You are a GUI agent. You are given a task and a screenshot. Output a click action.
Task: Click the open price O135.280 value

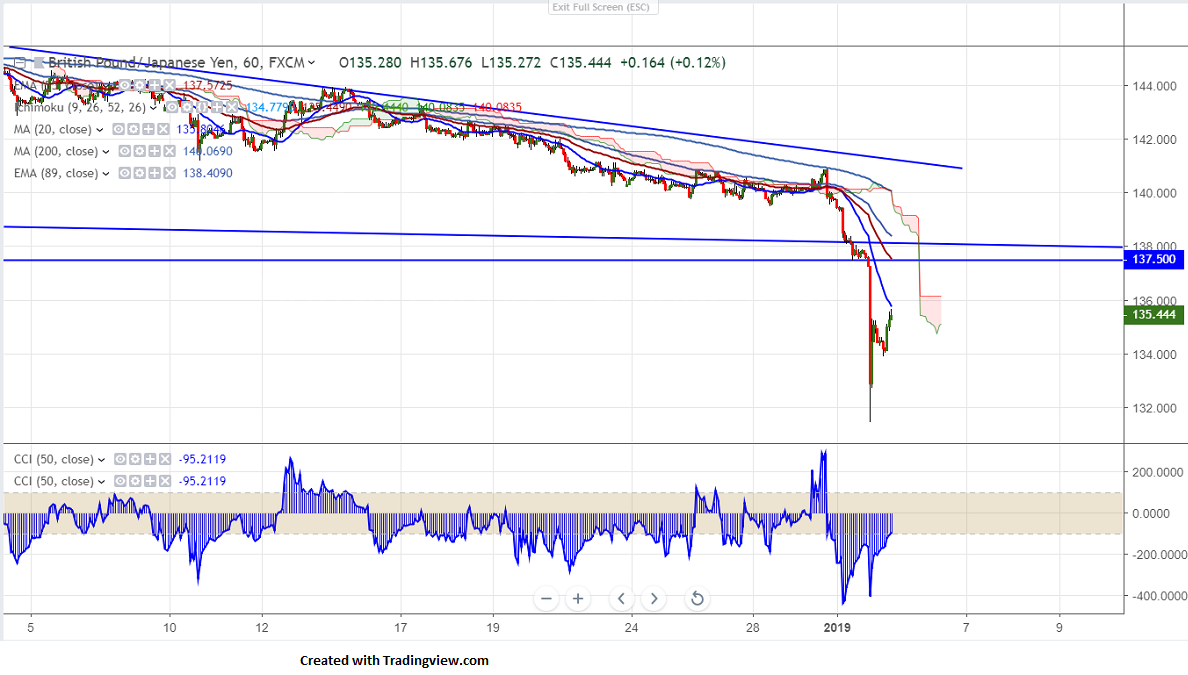(x=370, y=63)
